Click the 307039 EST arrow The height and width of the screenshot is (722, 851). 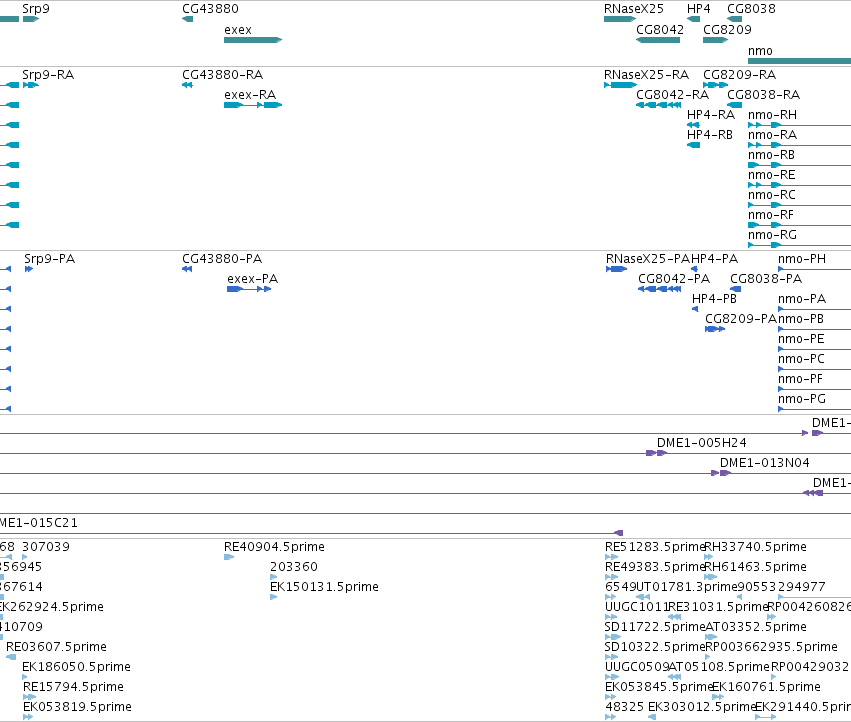(x=25, y=557)
